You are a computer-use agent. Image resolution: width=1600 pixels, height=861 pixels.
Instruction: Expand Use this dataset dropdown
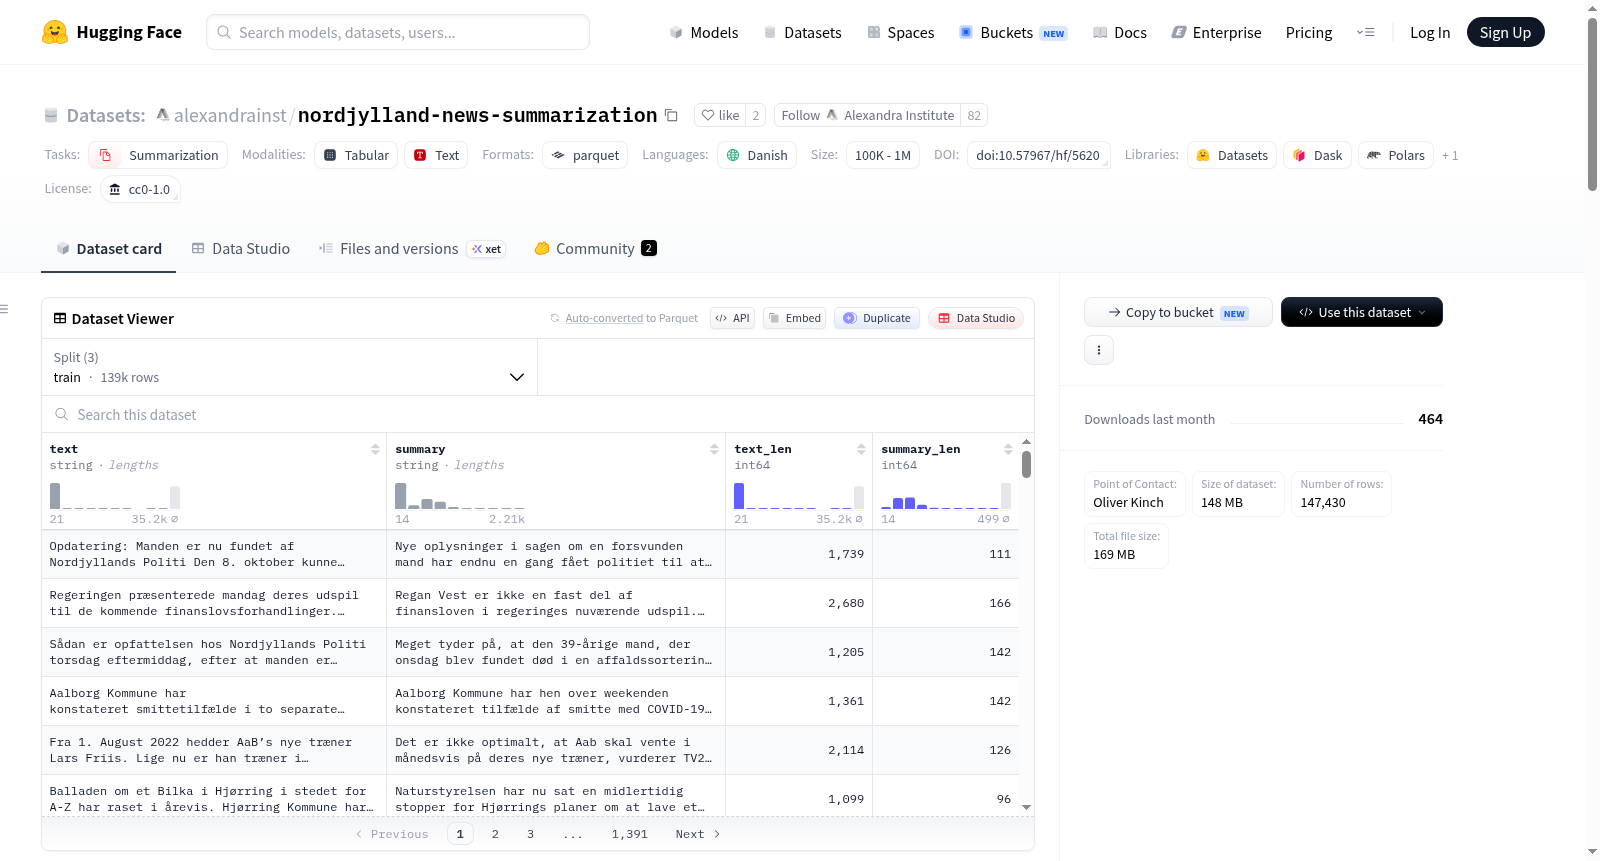[x=1362, y=312]
